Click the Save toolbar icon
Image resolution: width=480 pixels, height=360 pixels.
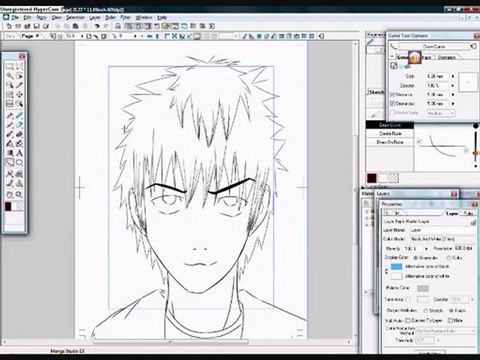pyautogui.click(x=37, y=26)
